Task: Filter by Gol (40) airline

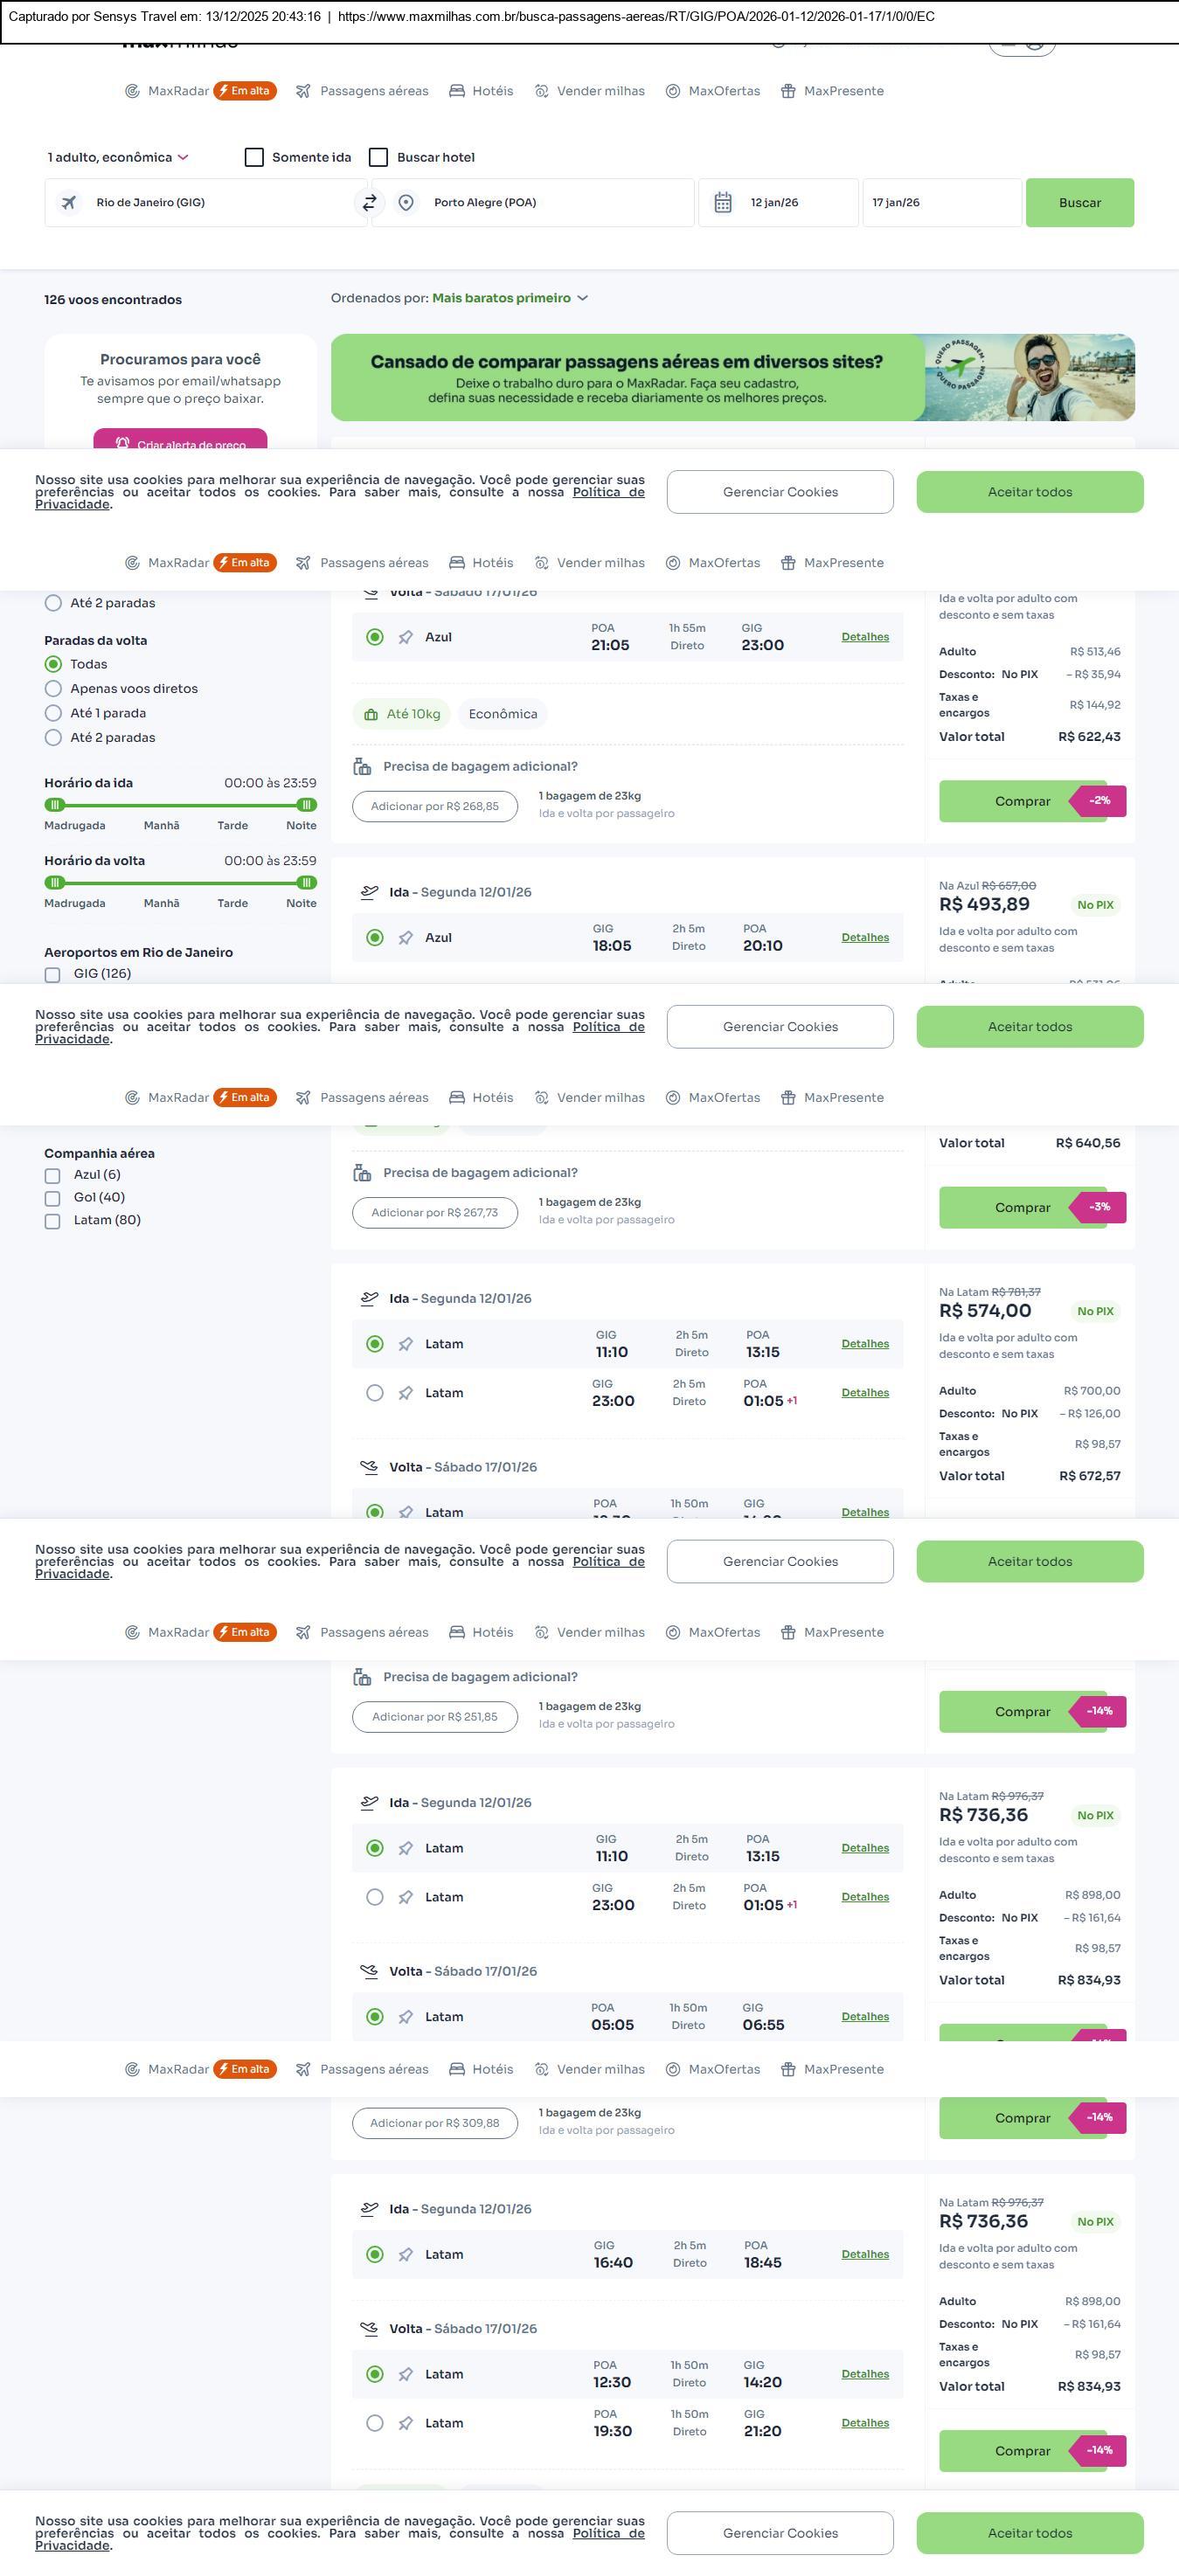Action: pos(53,1198)
